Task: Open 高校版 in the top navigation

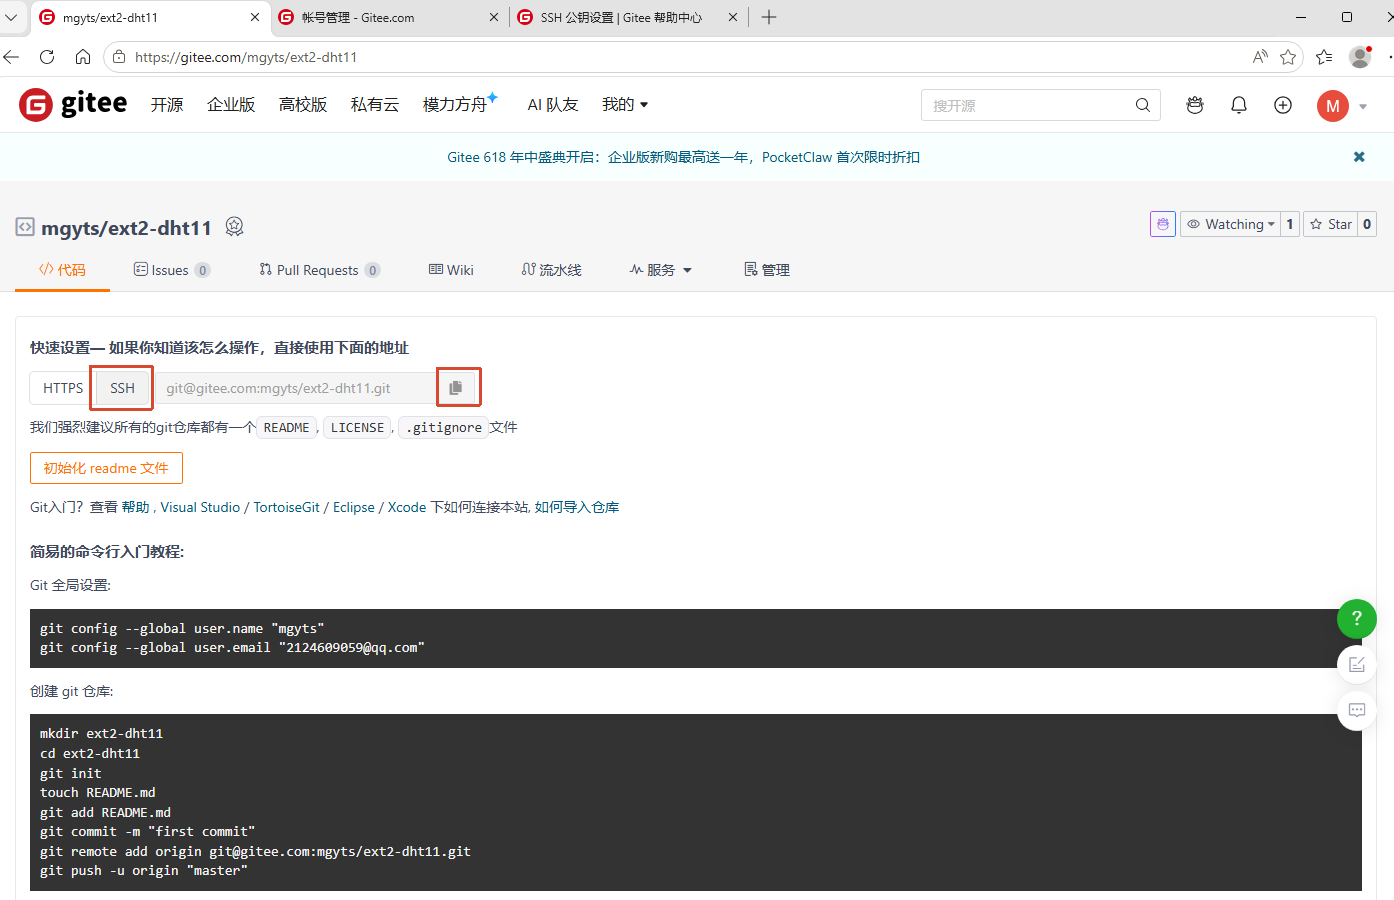Action: 303,105
